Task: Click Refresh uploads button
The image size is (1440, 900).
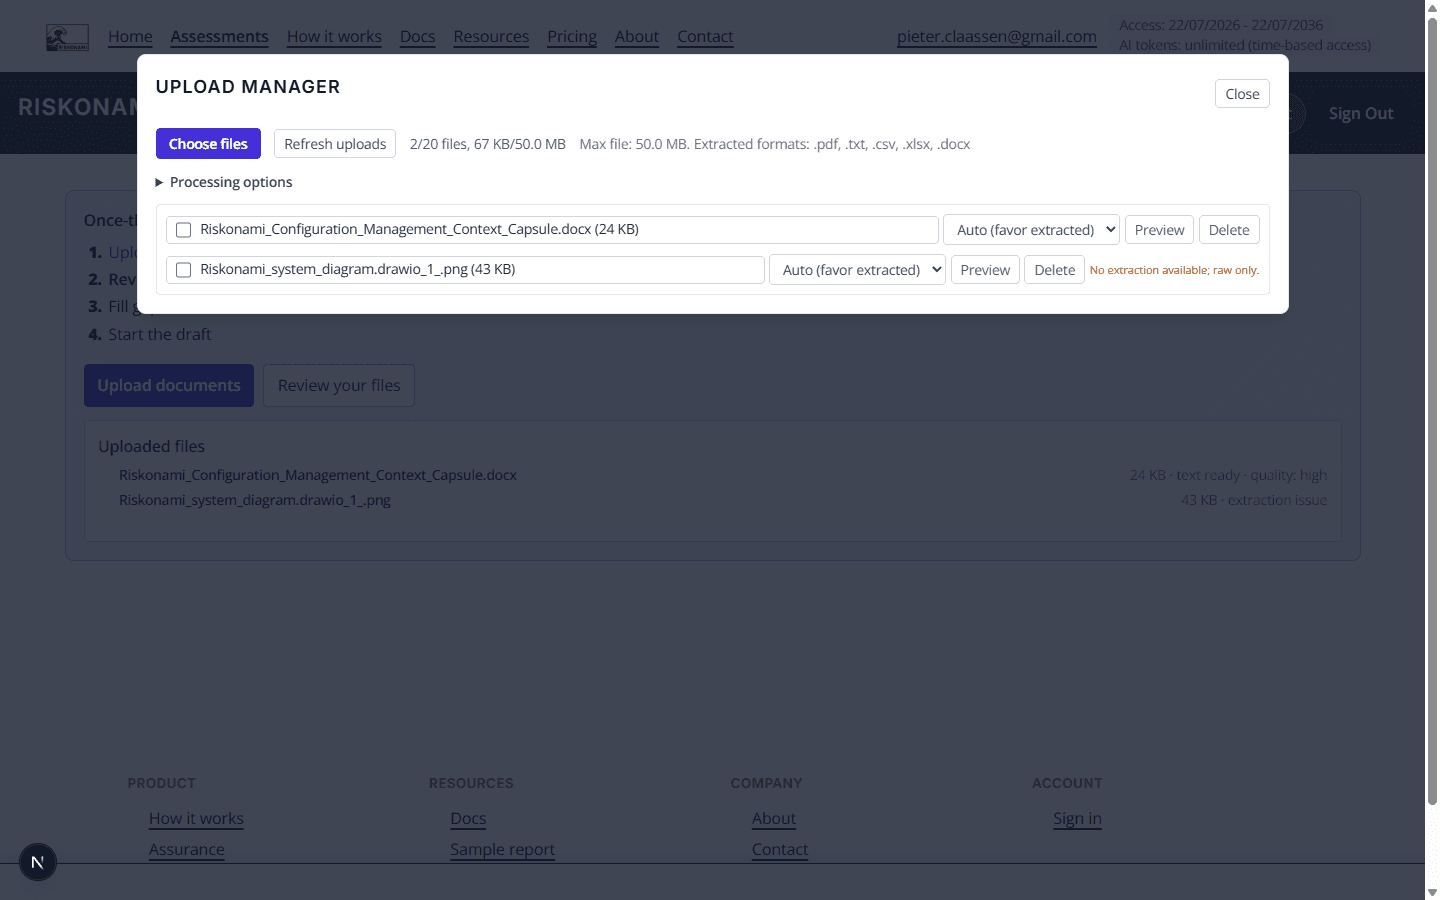Action: tap(335, 144)
